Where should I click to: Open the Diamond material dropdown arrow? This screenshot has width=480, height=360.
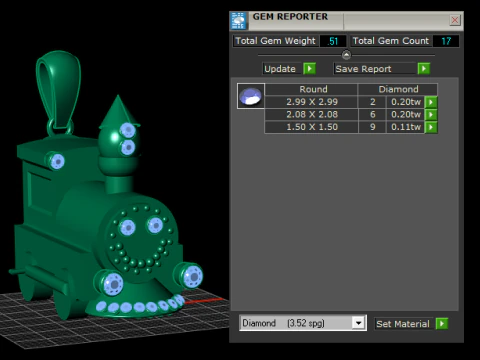tap(358, 323)
